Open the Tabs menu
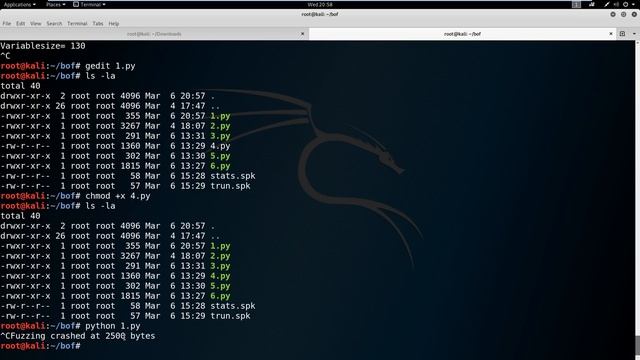 click(x=98, y=24)
